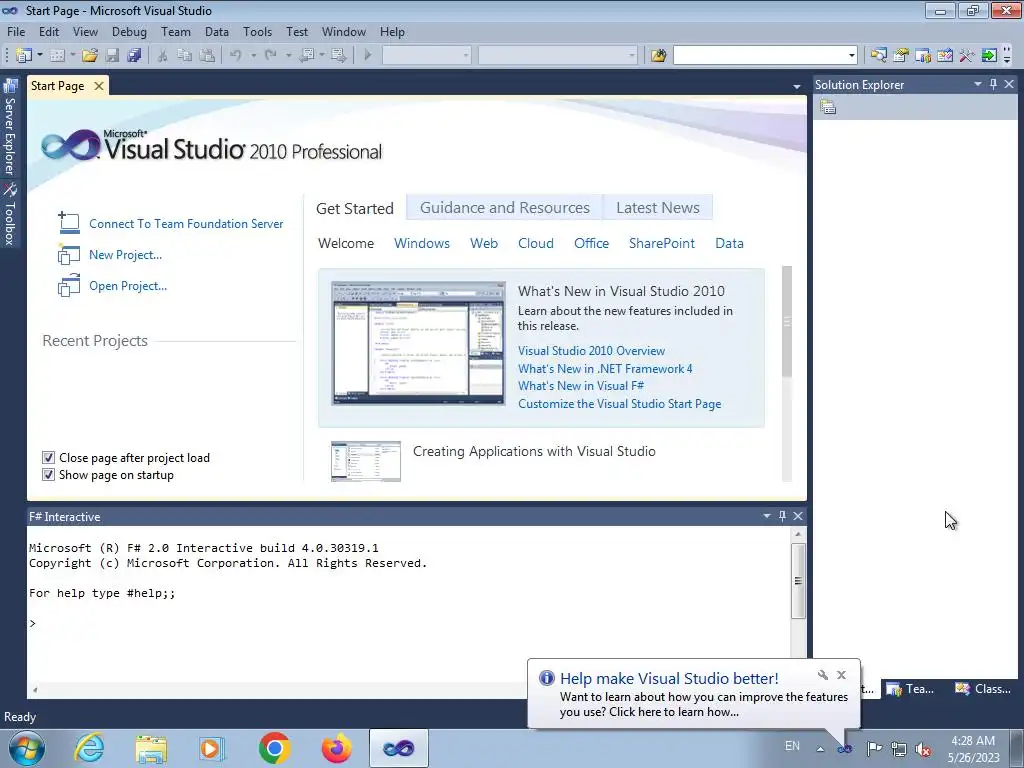
Task: Select the Windows category on Get Started
Action: [422, 244]
